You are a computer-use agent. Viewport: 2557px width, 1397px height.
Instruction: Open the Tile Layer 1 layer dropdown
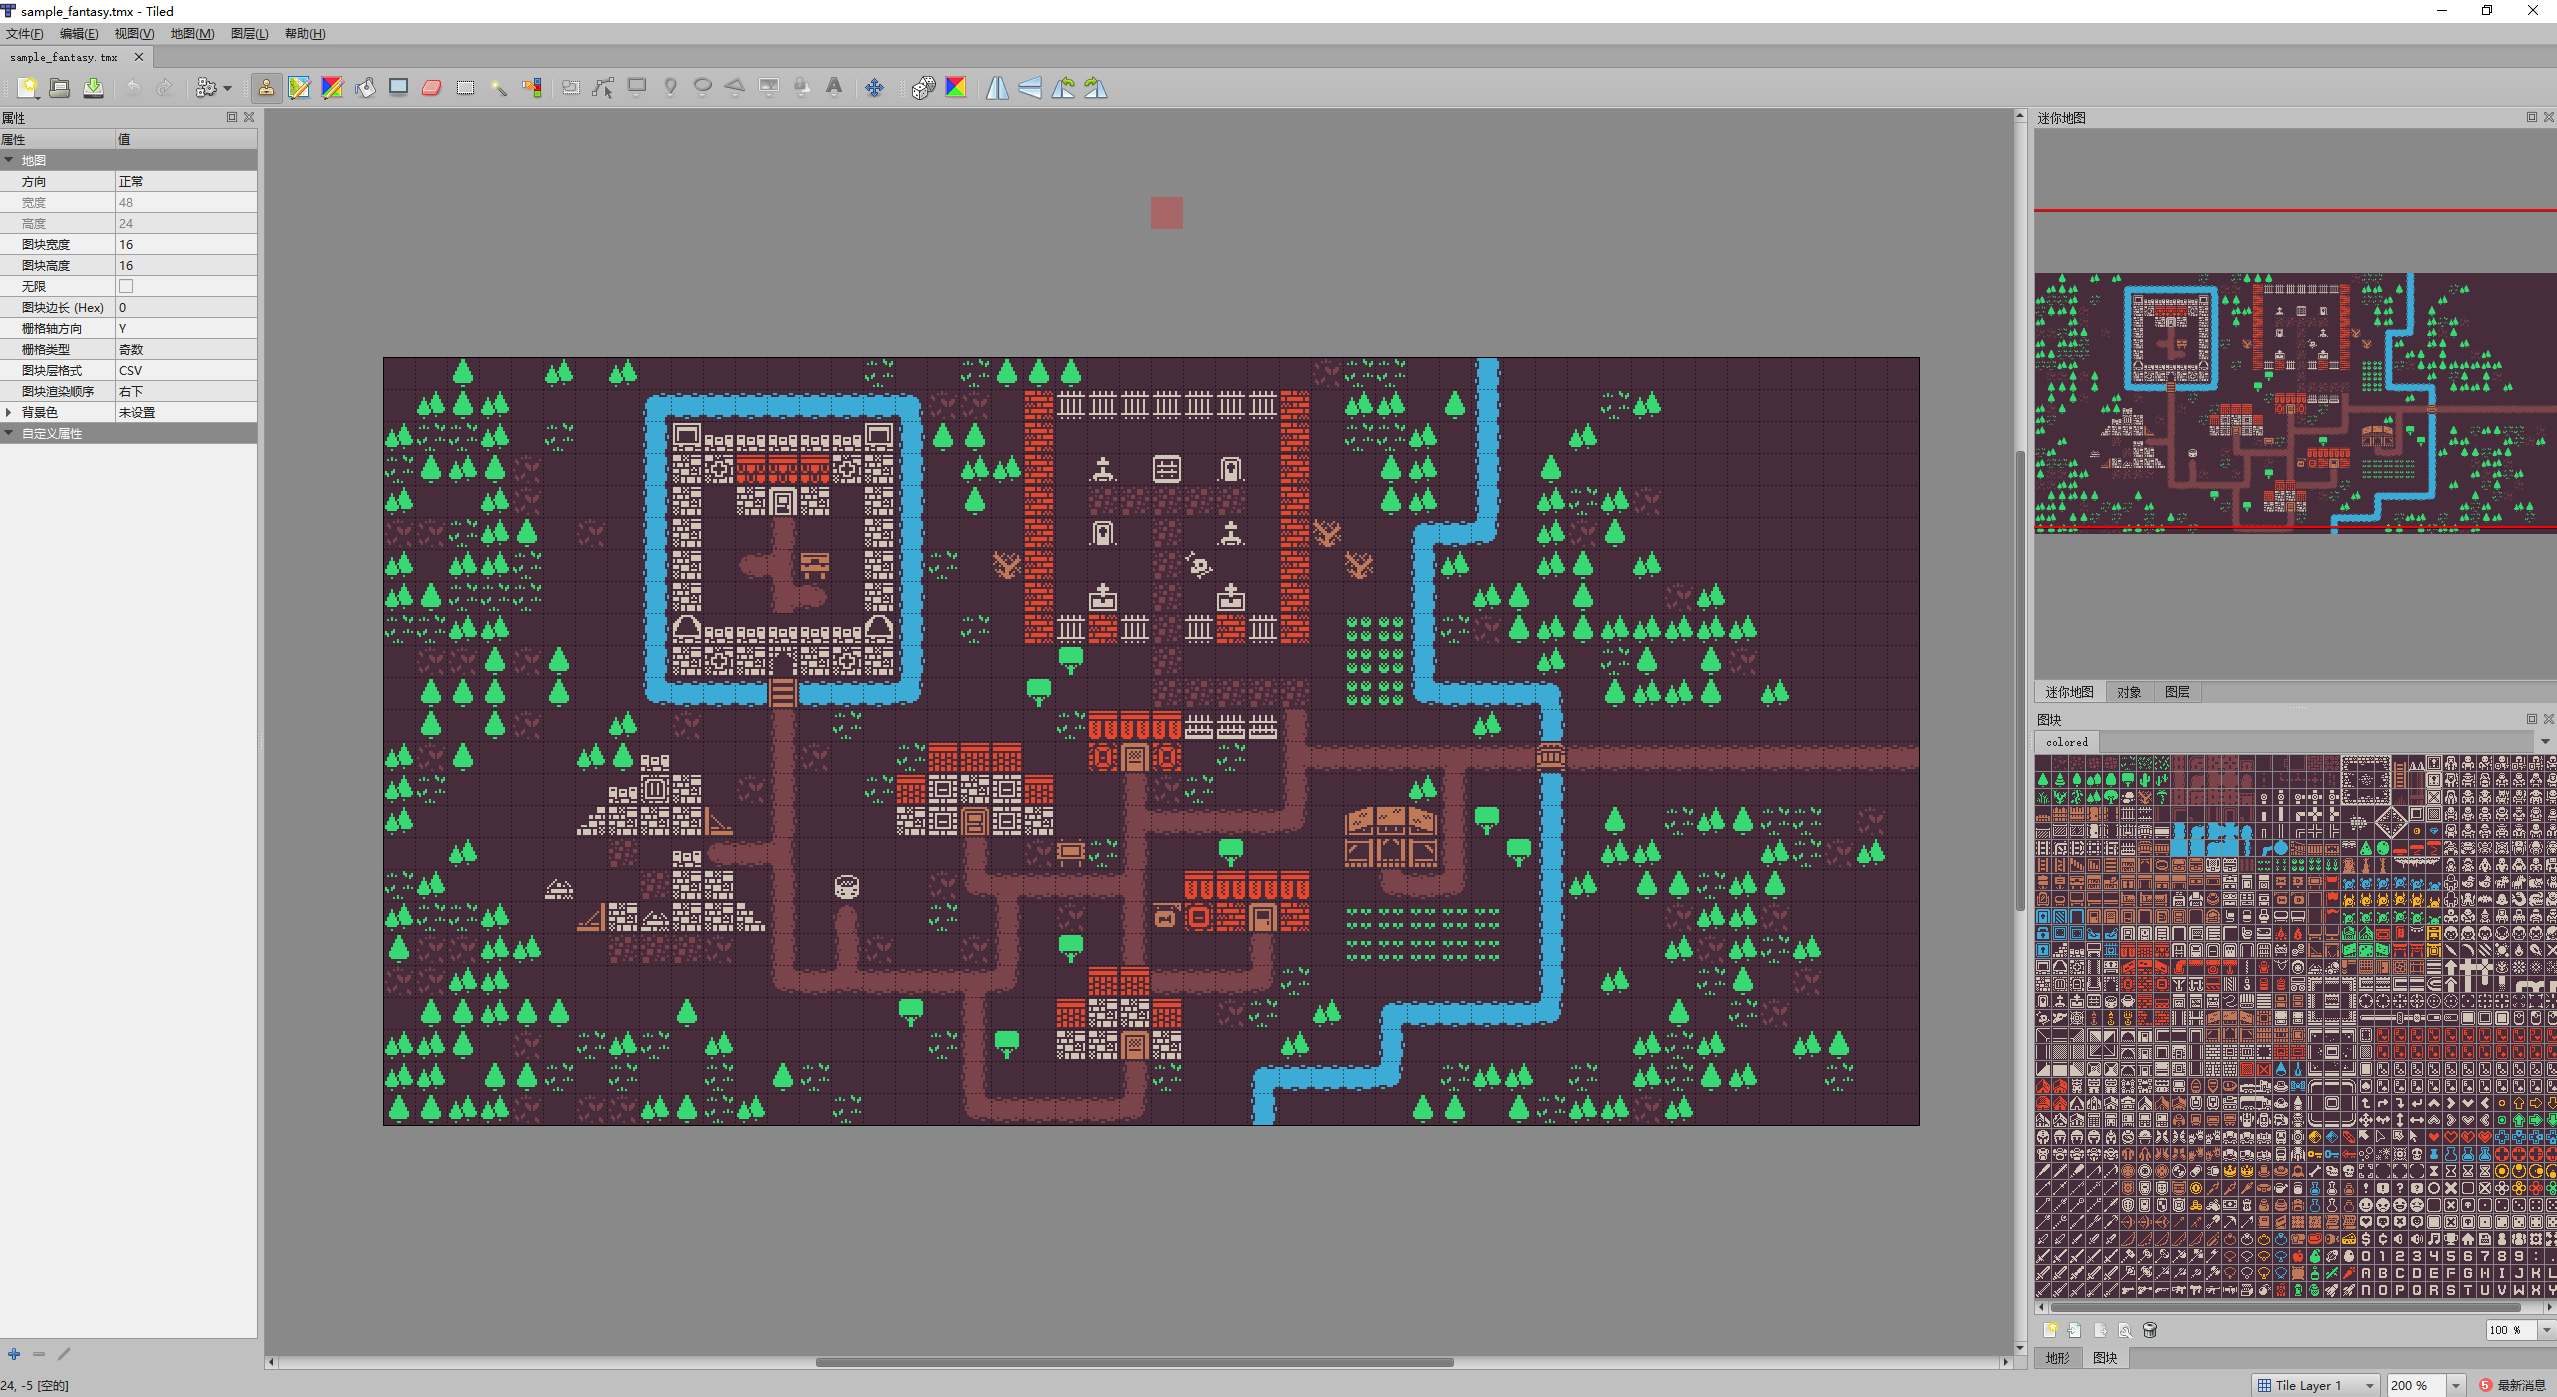click(2314, 1385)
